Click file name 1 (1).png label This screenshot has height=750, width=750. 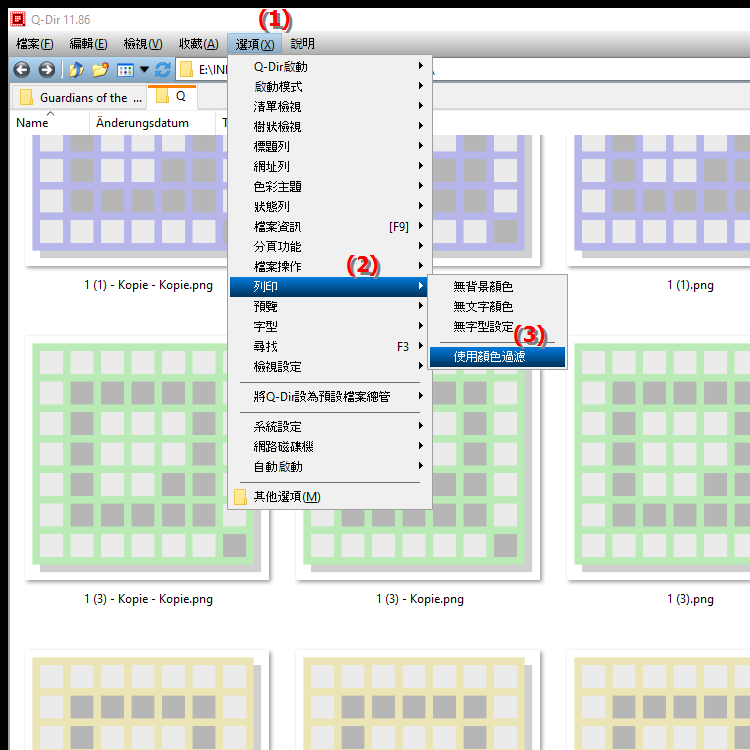pos(690,285)
